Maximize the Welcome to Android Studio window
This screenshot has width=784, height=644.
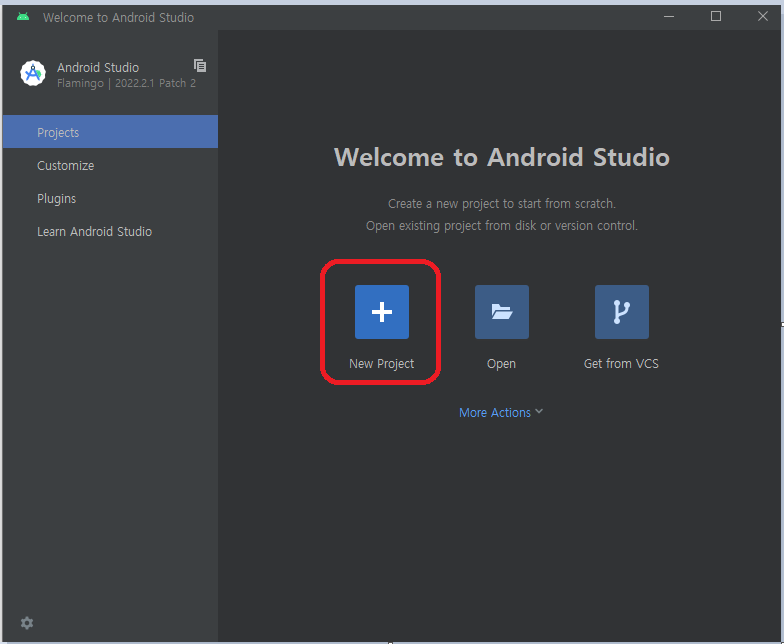pyautogui.click(x=716, y=16)
